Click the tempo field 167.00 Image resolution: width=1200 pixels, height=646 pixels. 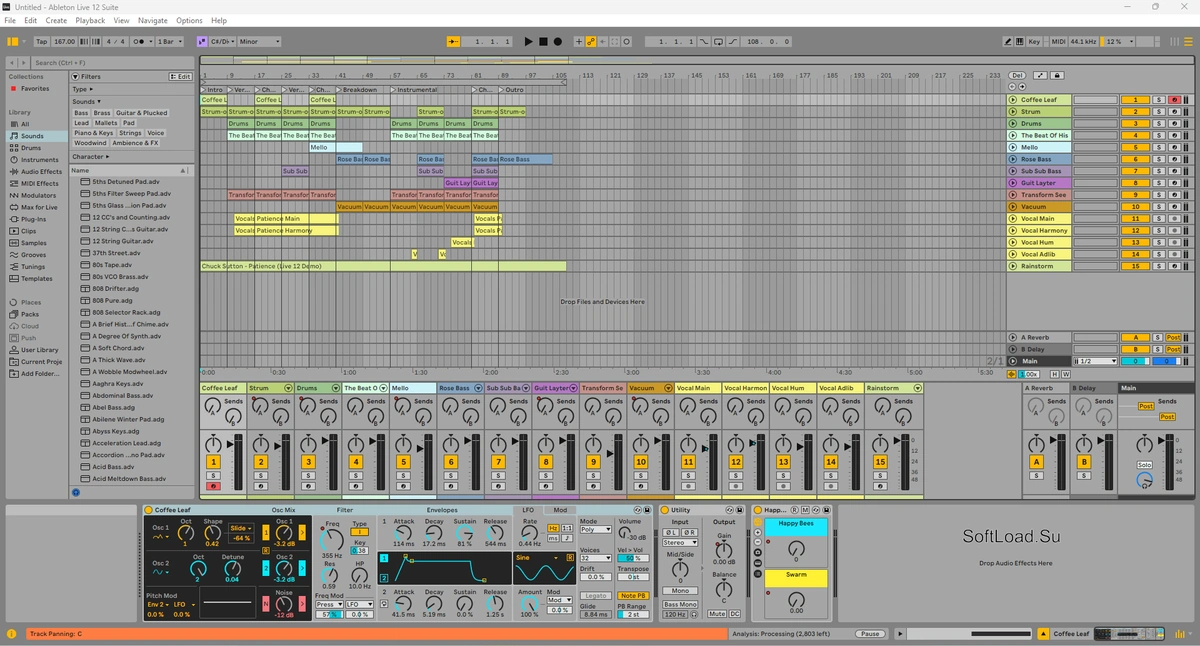coord(64,42)
